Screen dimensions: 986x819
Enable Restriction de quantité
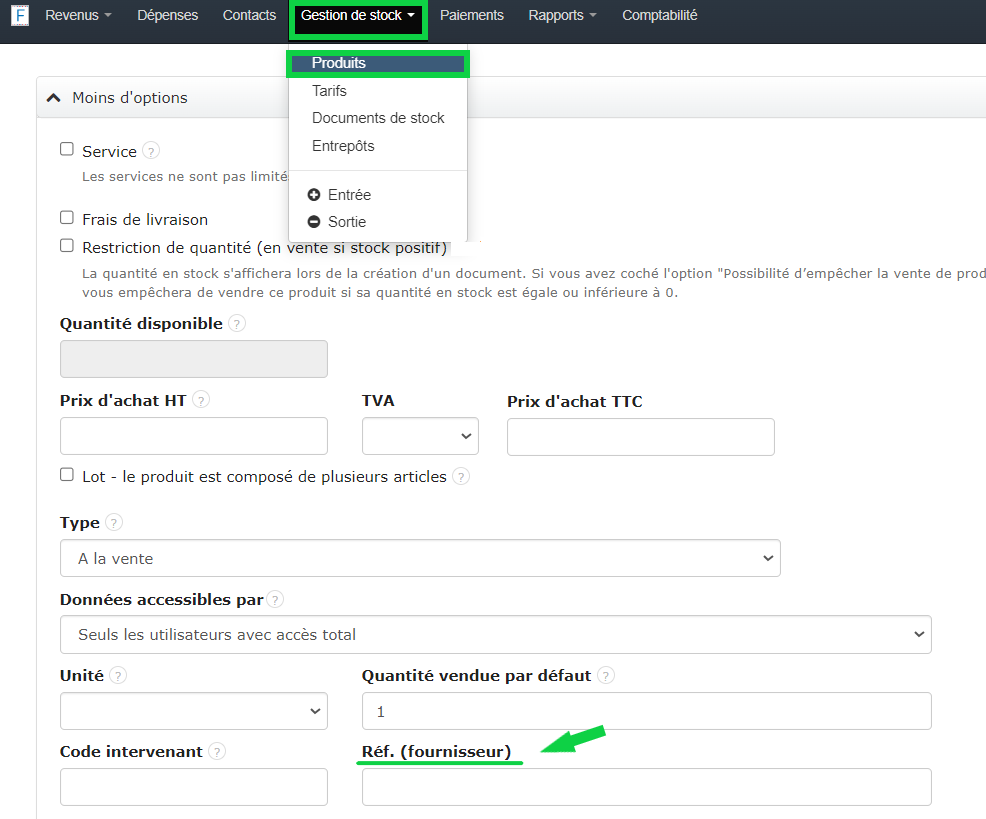click(66, 245)
